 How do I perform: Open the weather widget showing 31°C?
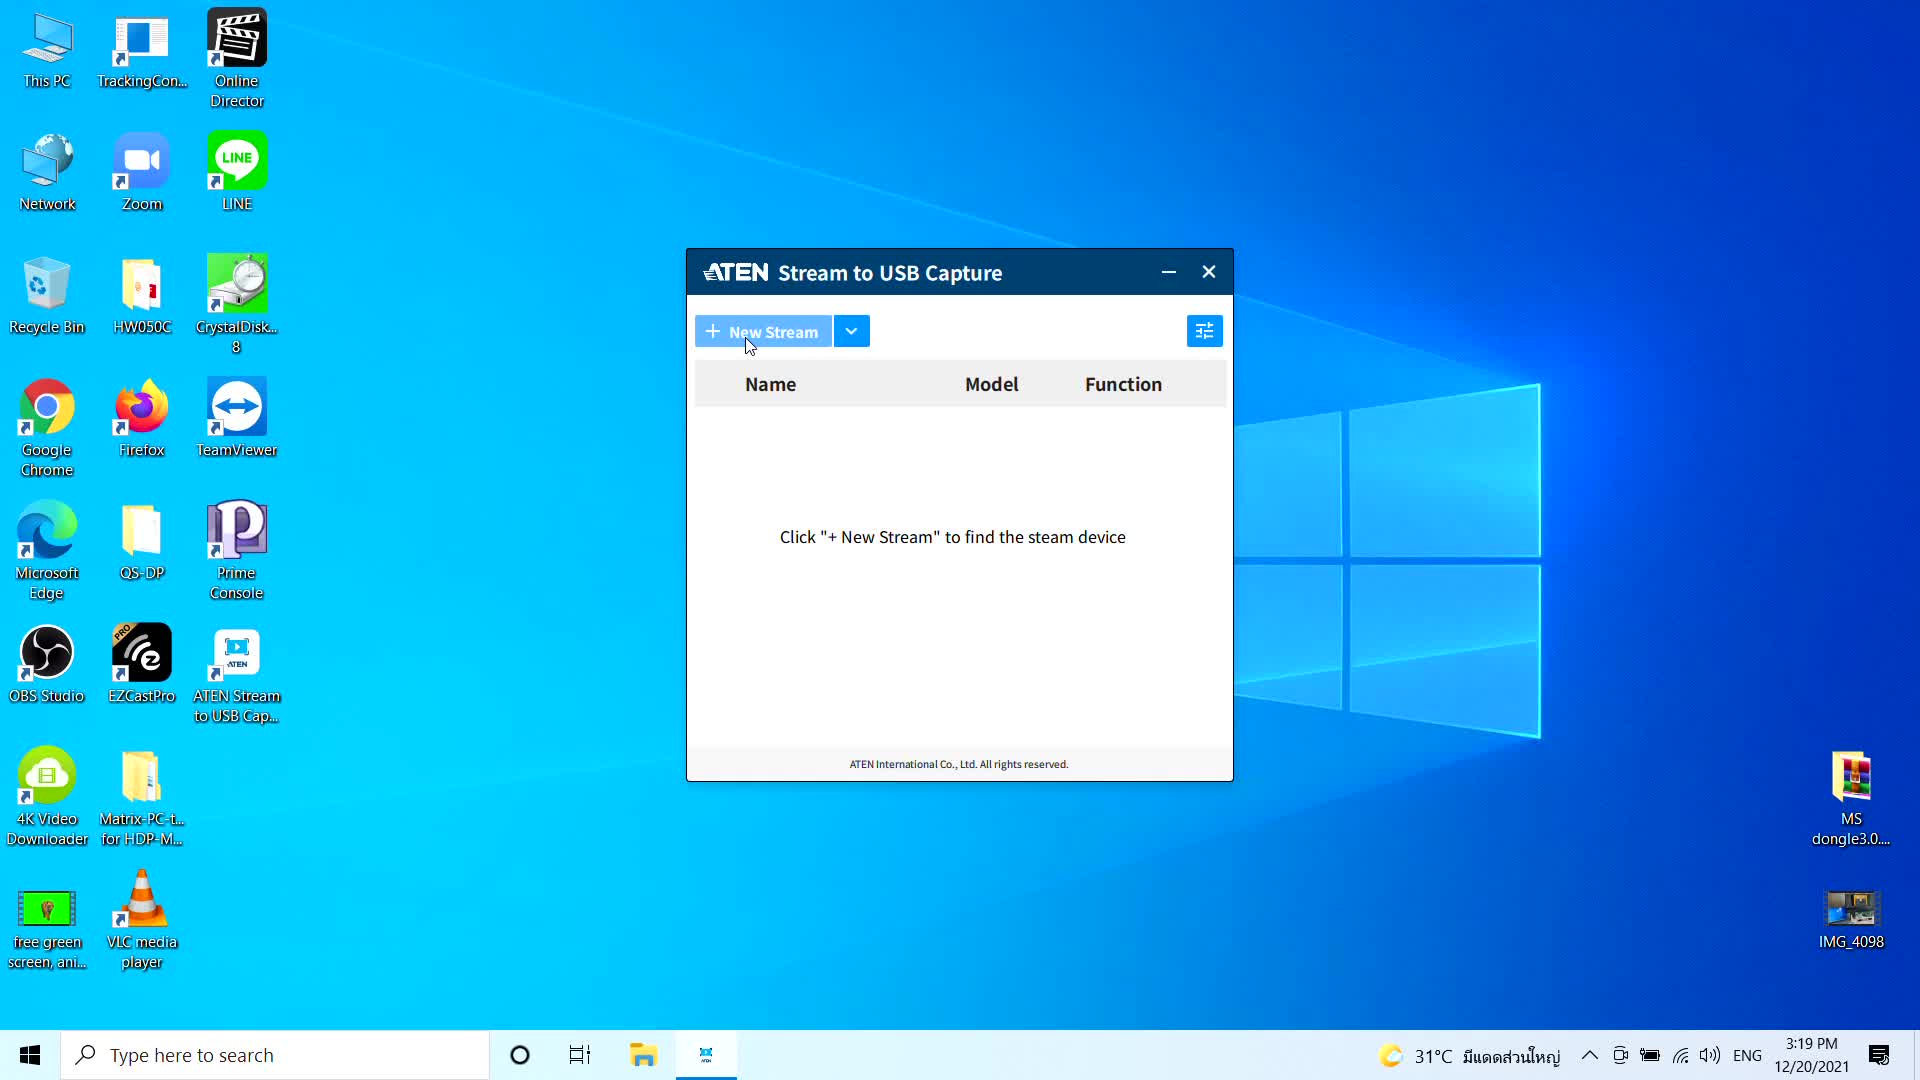click(1469, 1056)
